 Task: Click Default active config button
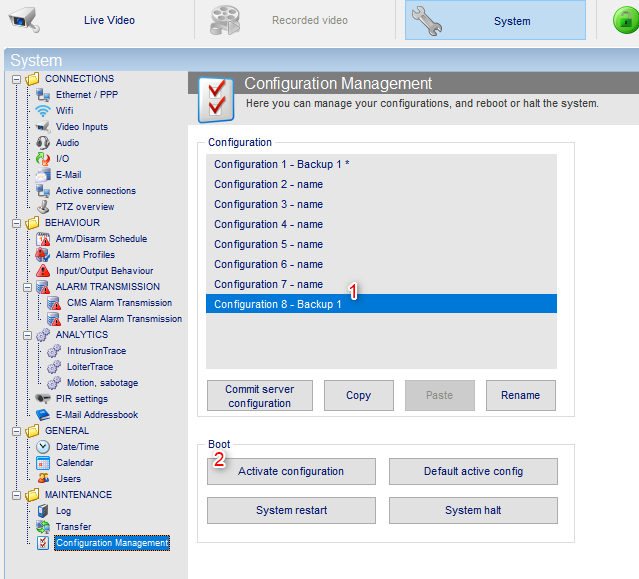[473, 471]
